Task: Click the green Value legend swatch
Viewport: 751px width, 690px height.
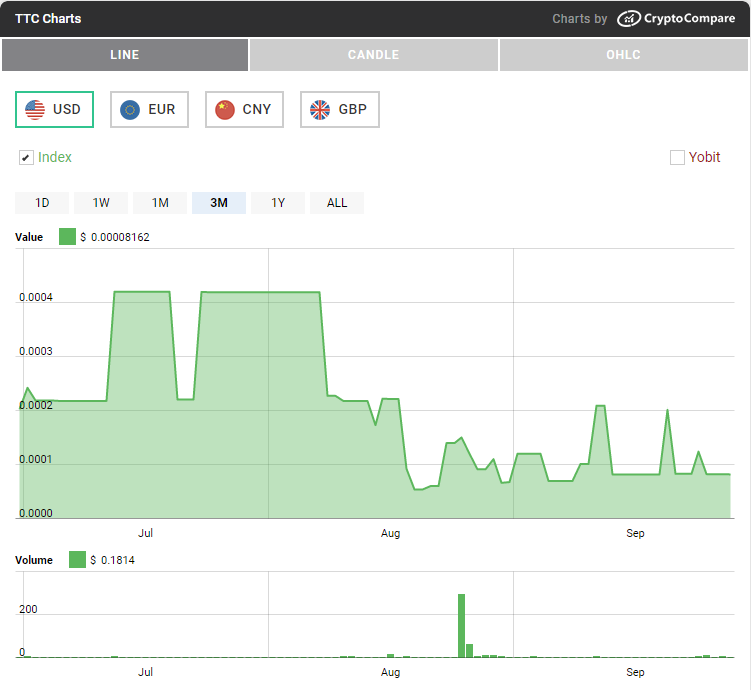Action: point(67,237)
